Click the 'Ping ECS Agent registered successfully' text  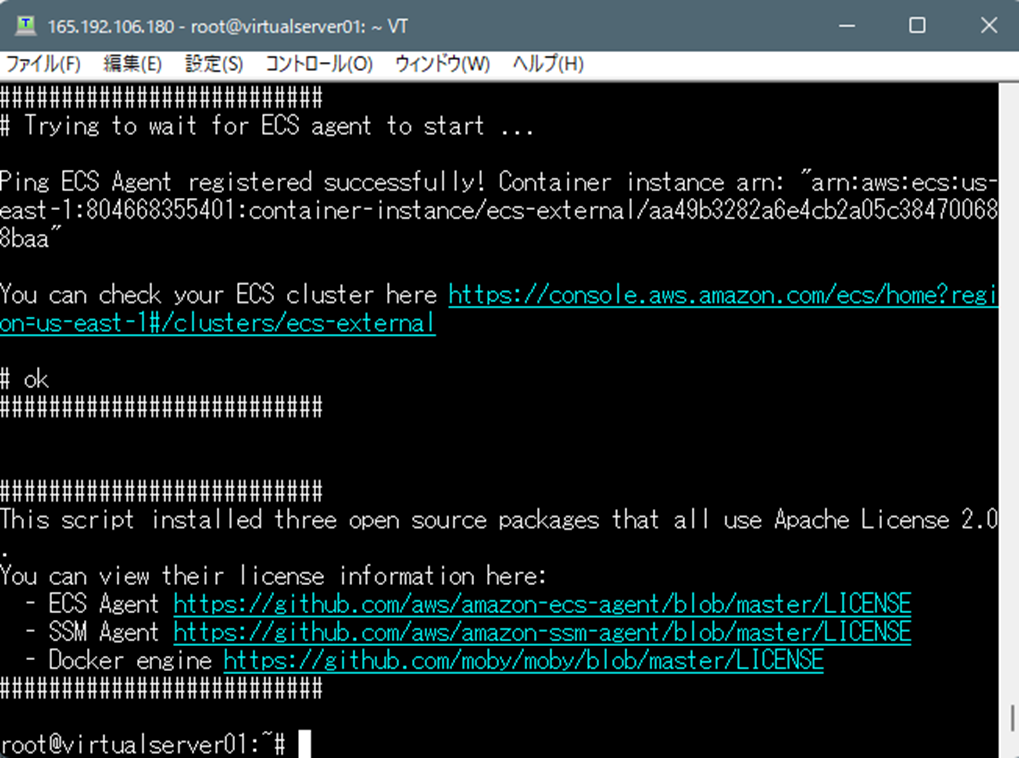pyautogui.click(x=242, y=182)
